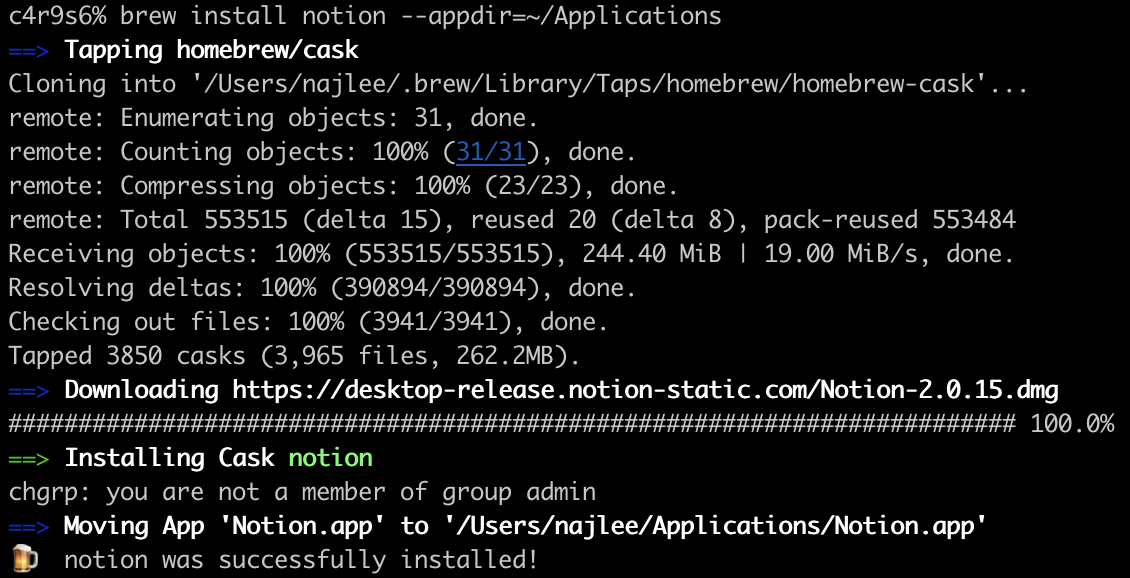
Task: Open the underlined 31/31 link
Action: [491, 152]
